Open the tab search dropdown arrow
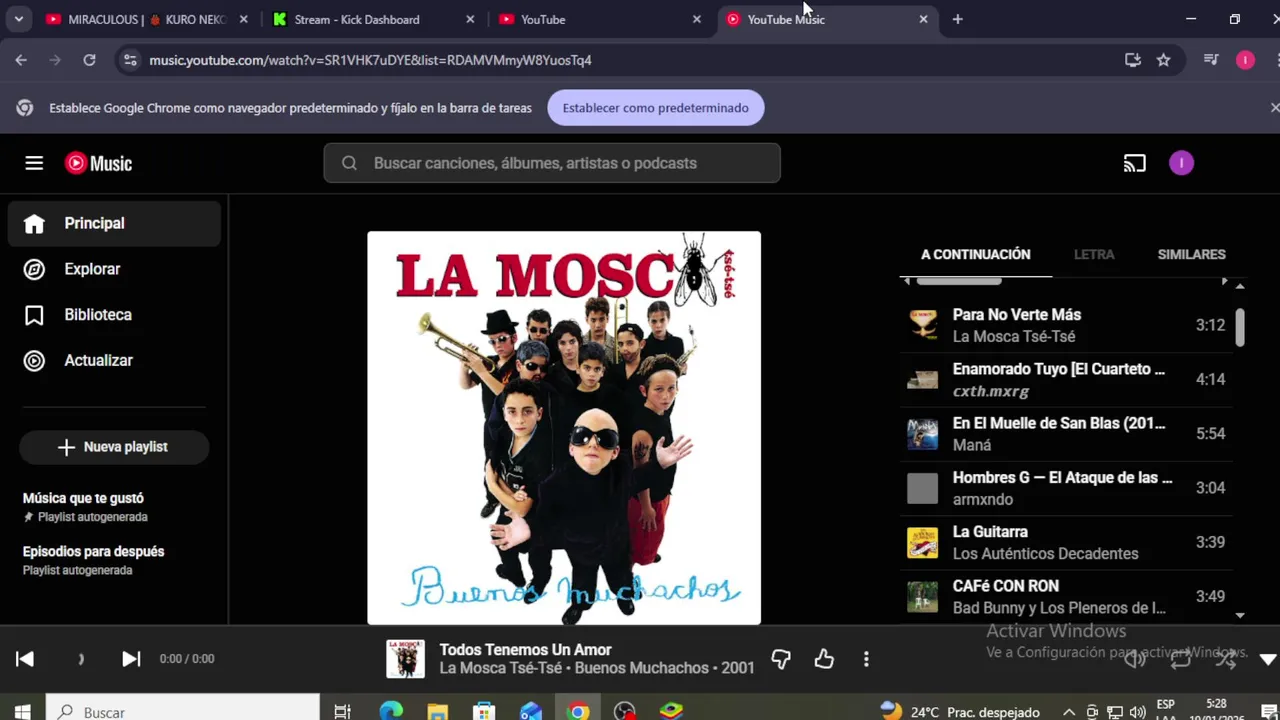 18,19
